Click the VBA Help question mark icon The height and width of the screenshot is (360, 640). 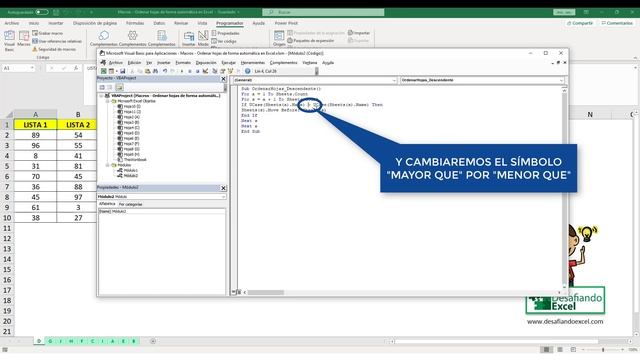247,71
